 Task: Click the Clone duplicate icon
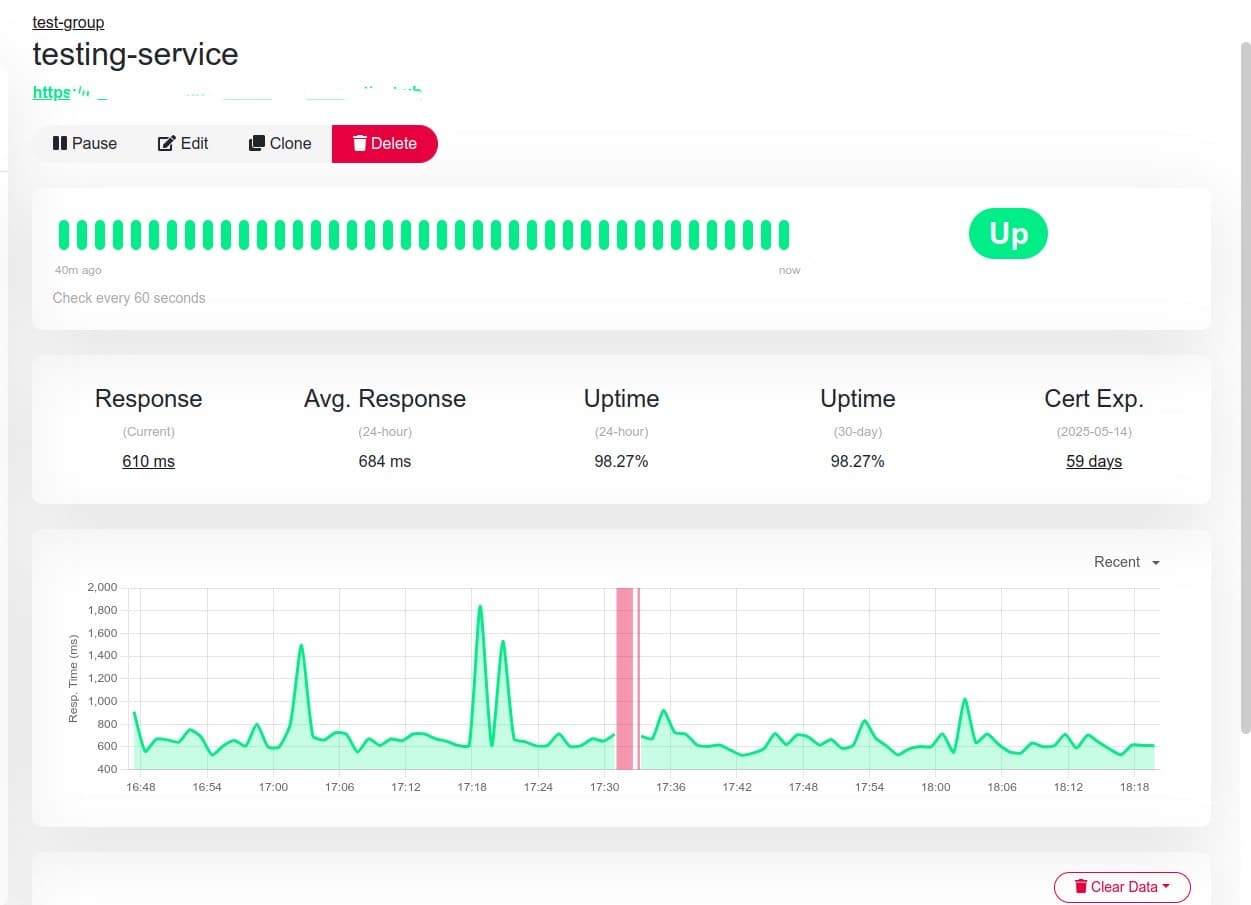click(257, 143)
